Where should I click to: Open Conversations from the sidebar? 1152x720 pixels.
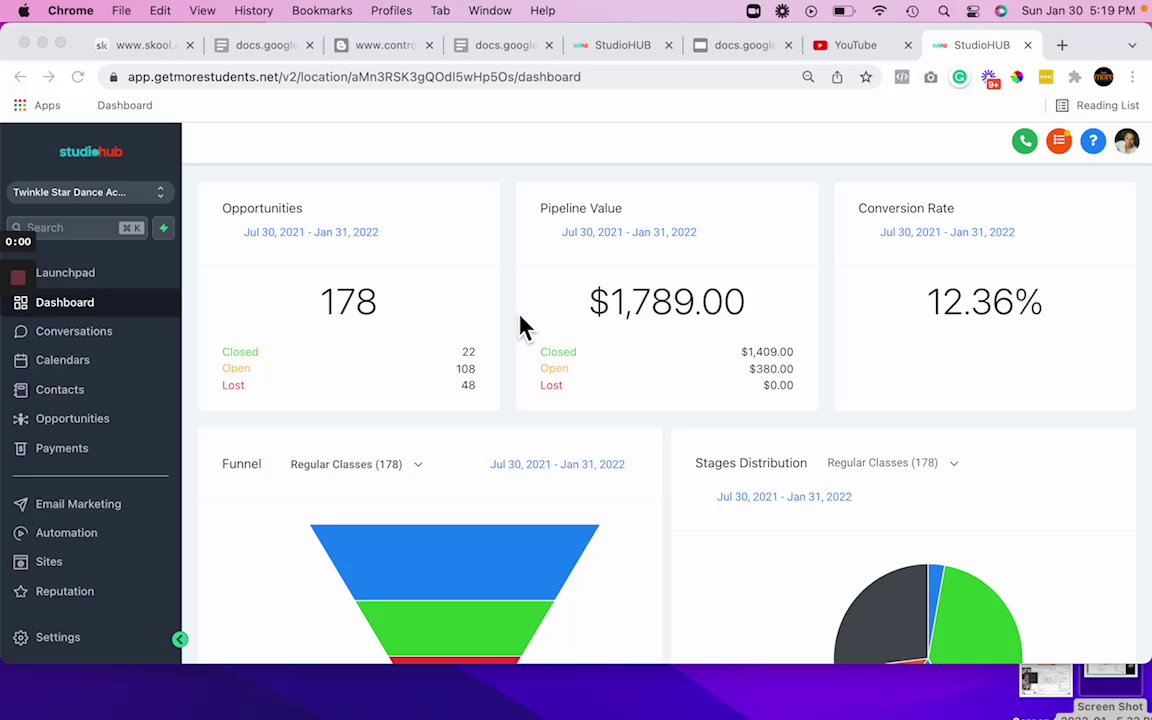73,331
